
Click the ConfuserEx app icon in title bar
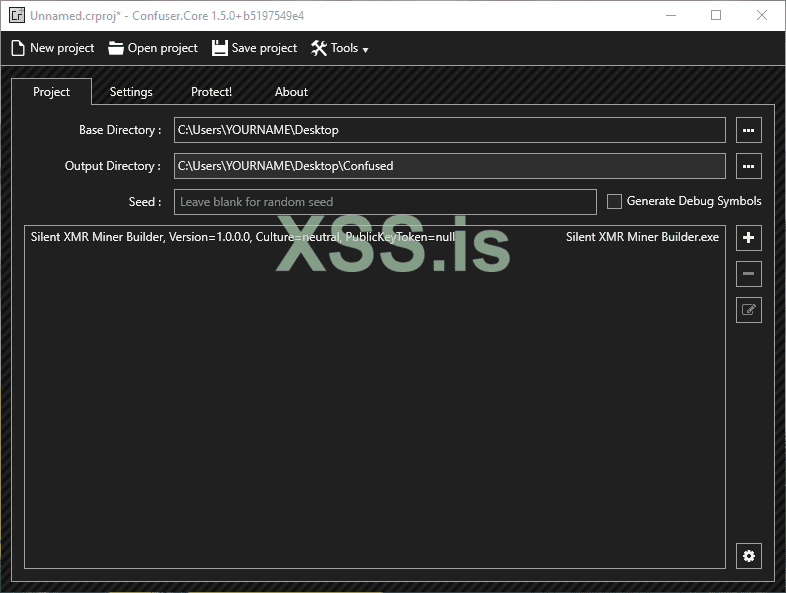pos(17,16)
